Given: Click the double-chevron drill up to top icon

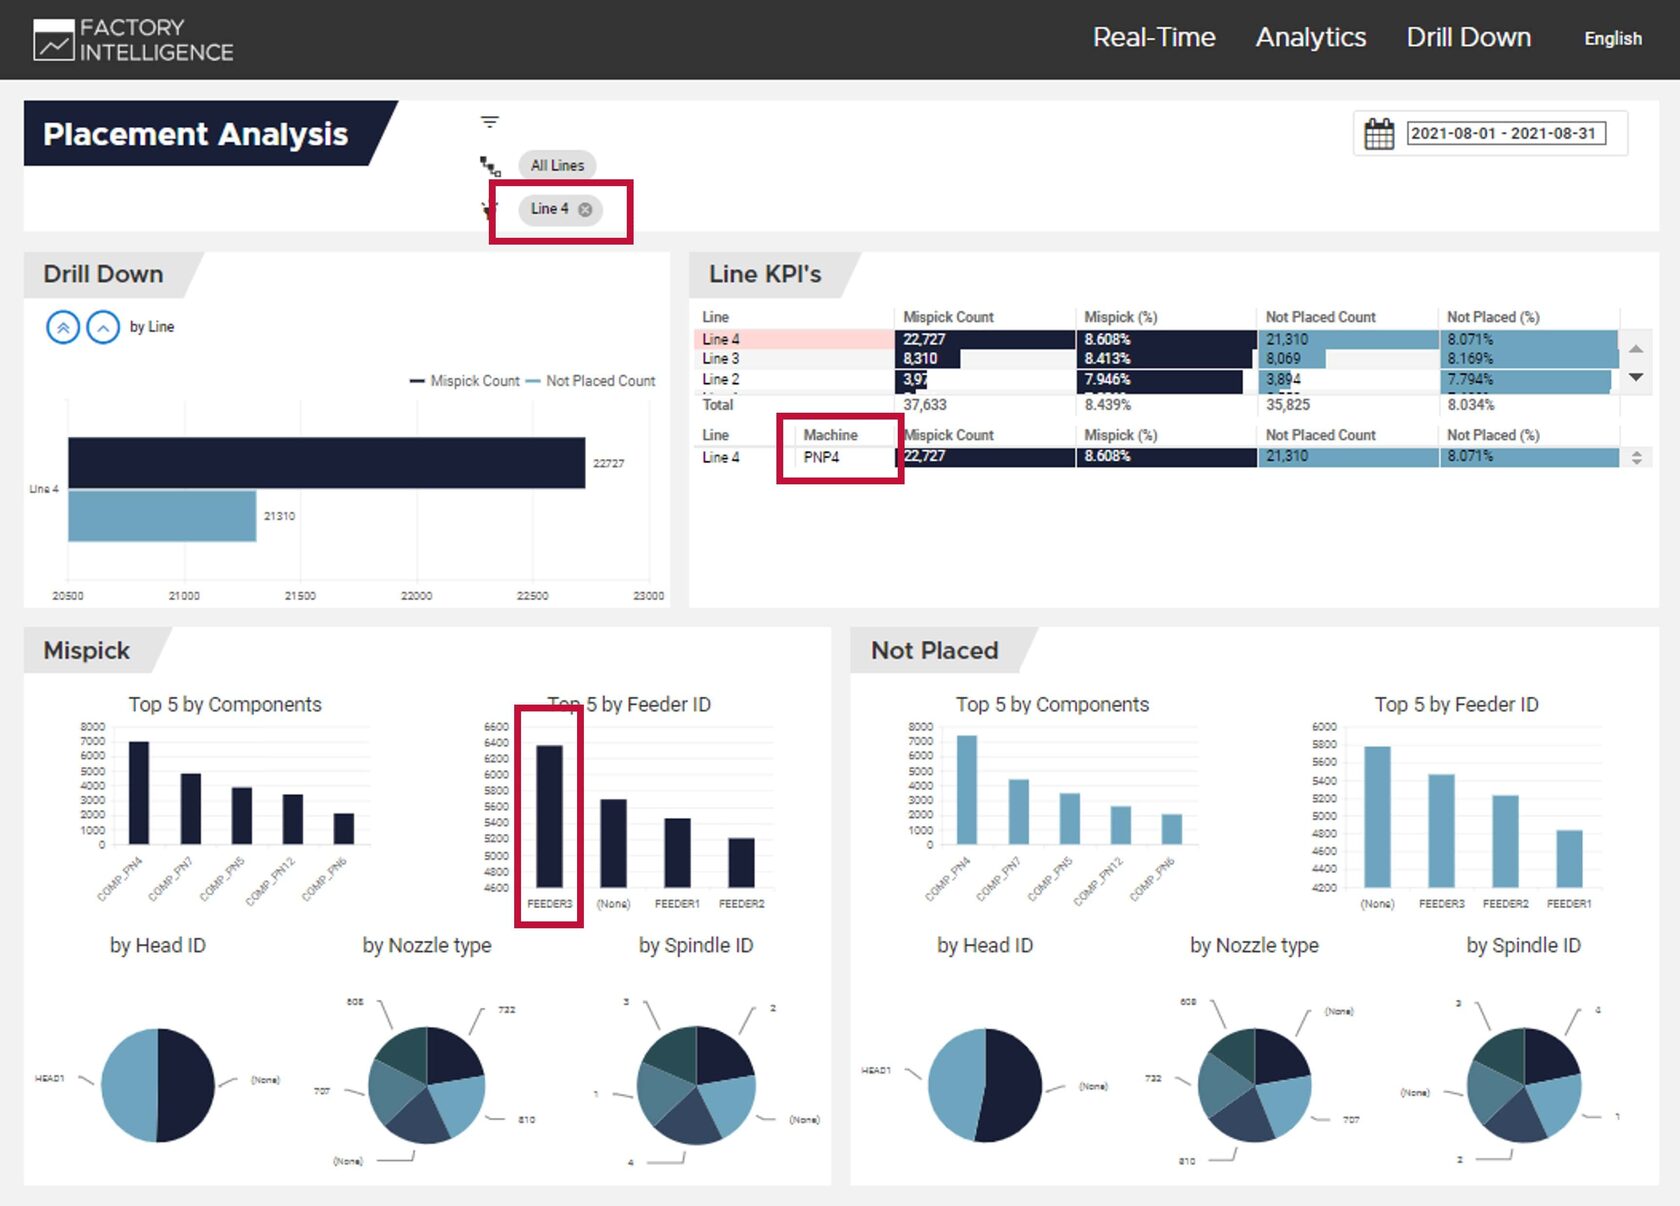Looking at the screenshot, I should click(x=63, y=327).
